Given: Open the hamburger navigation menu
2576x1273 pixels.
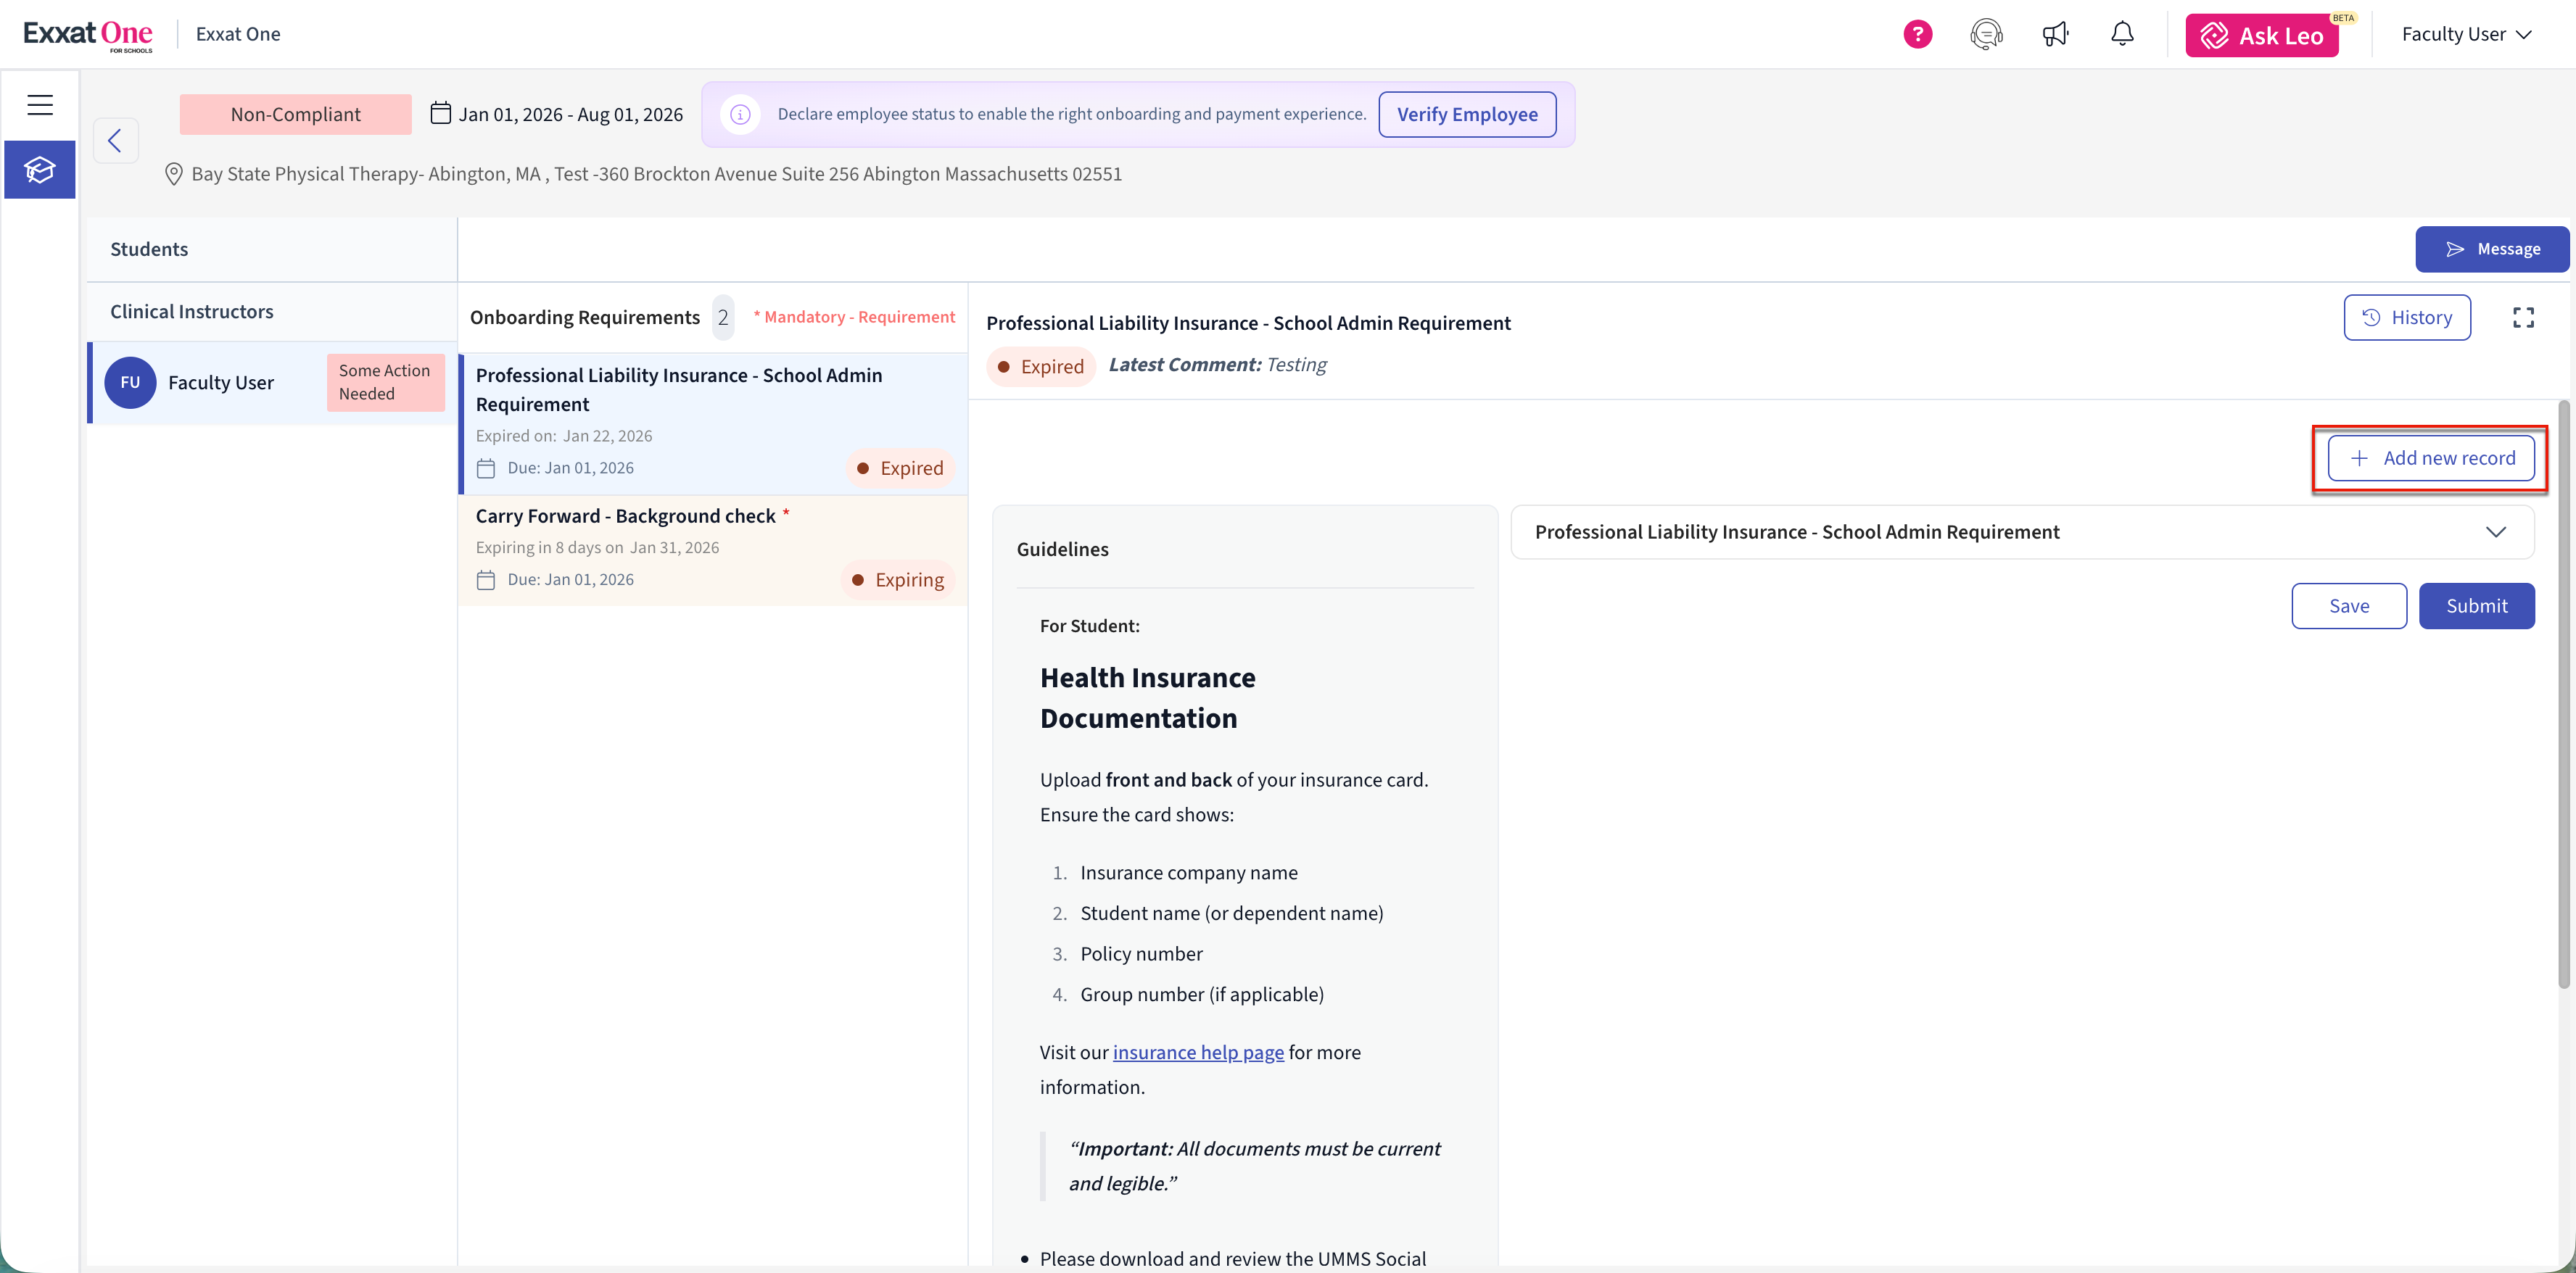Looking at the screenshot, I should point(40,104).
